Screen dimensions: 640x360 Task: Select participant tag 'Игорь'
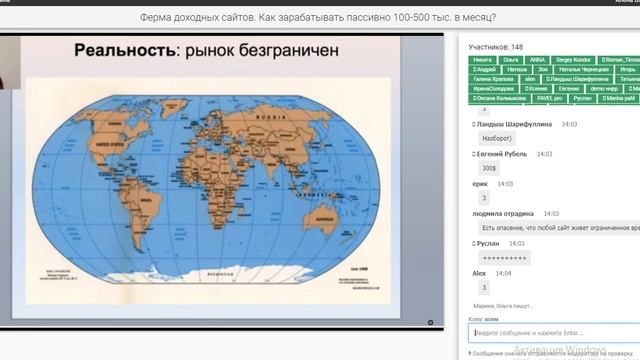[628, 70]
